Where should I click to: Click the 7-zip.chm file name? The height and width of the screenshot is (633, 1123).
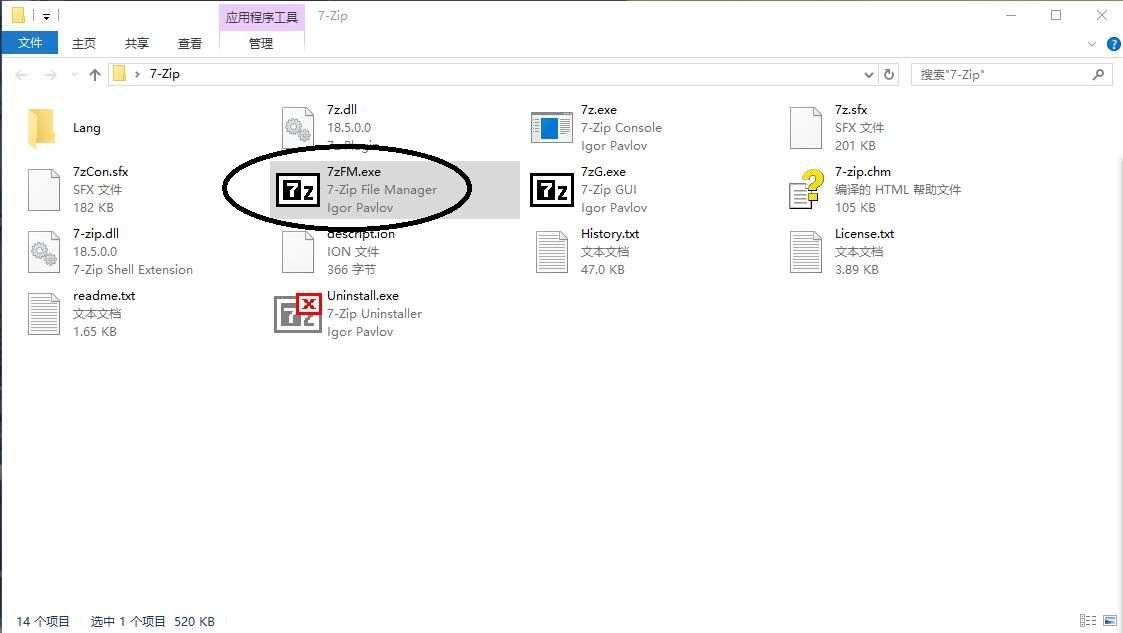[863, 172]
